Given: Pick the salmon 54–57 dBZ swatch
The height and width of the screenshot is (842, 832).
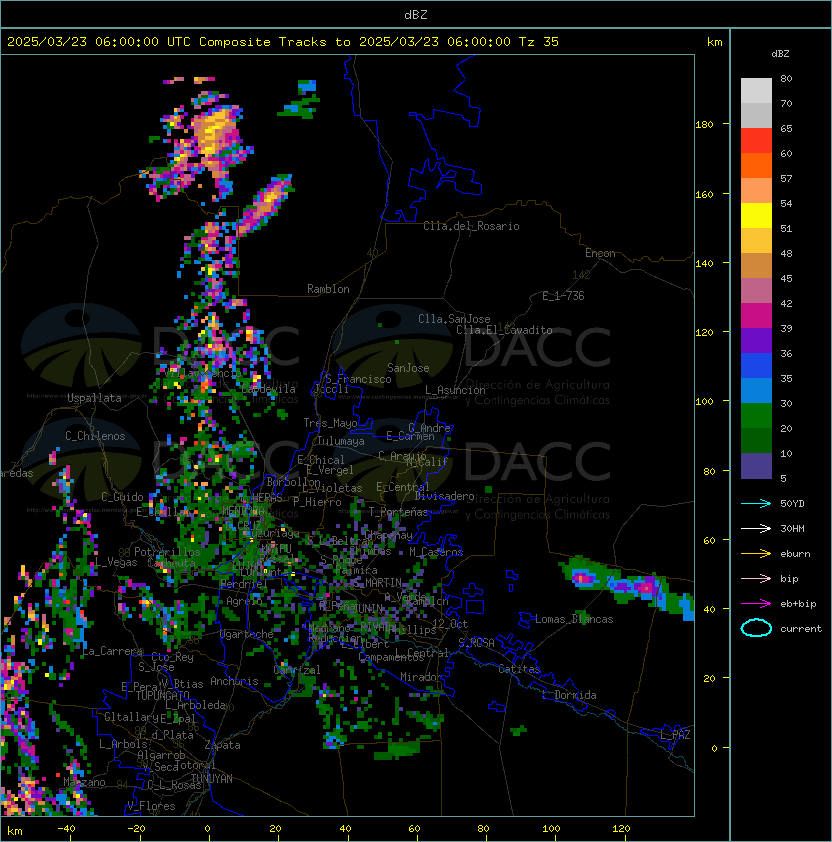Looking at the screenshot, I should pyautogui.click(x=756, y=191).
